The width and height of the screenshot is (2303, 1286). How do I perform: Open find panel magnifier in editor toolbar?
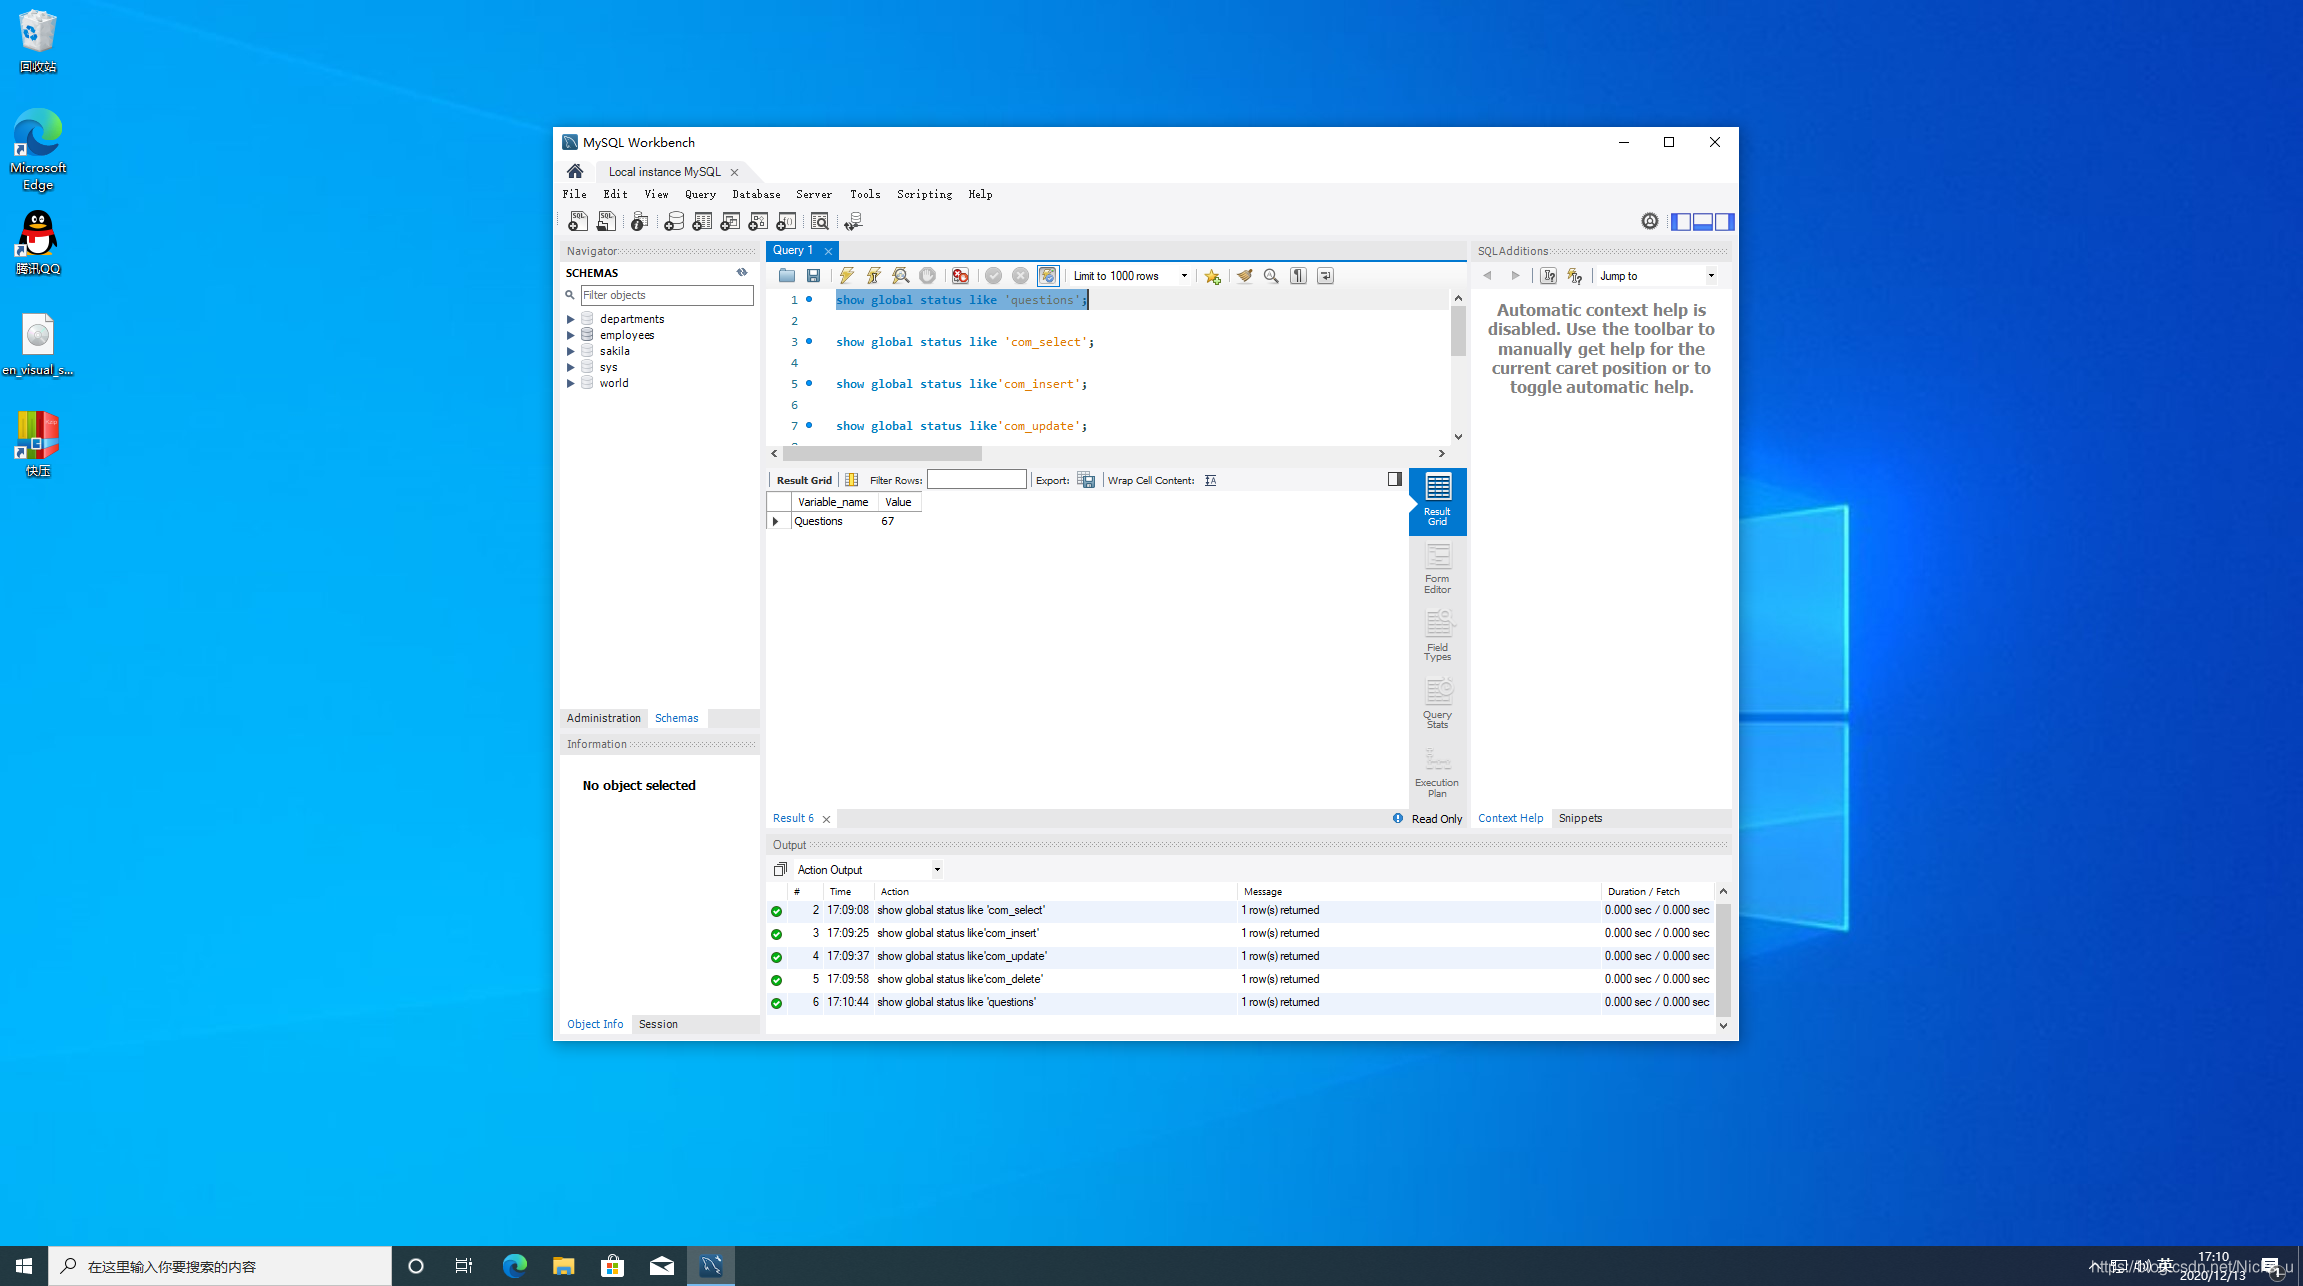[1271, 276]
